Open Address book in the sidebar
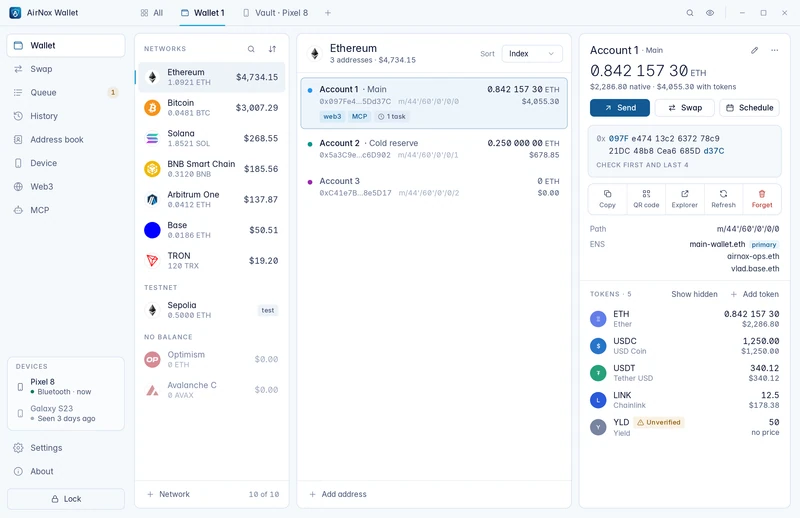Screen dimensions: 800x518 coord(66,139)
